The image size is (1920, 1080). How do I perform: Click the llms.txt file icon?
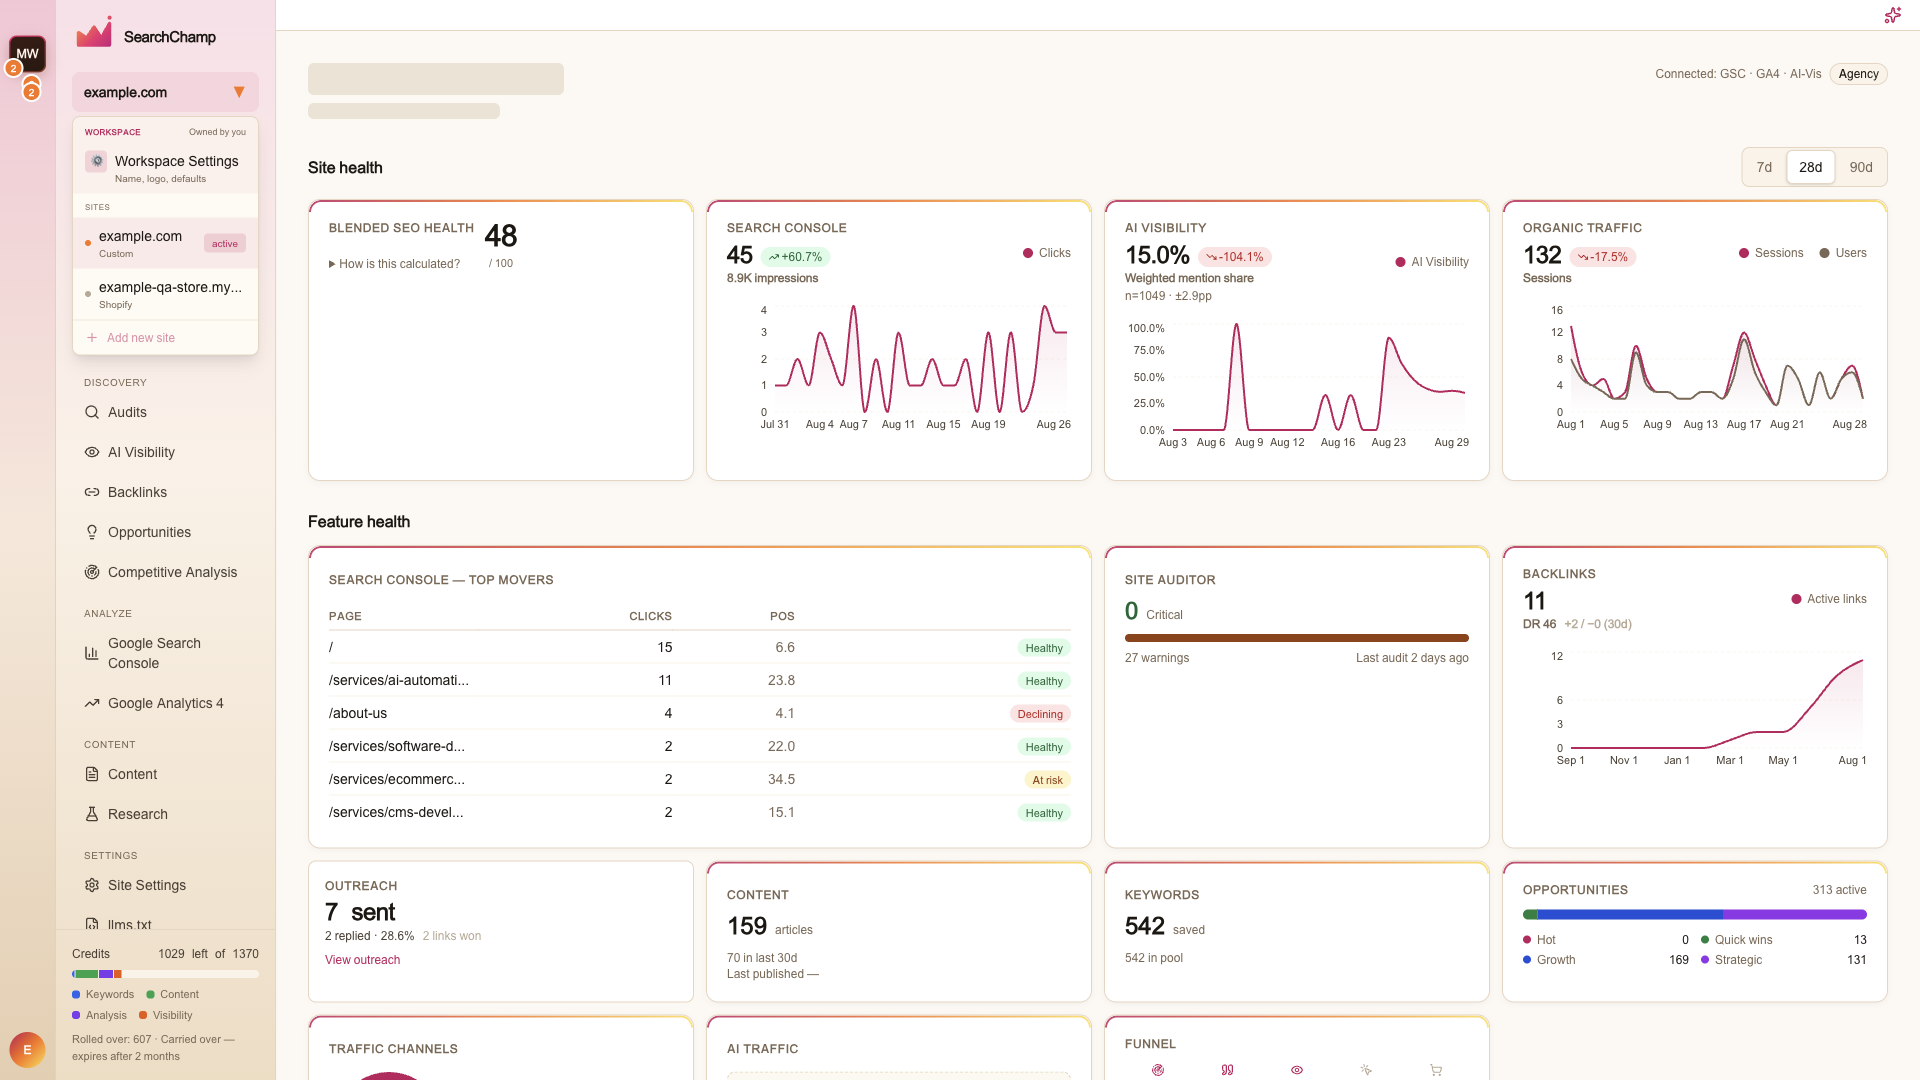(92, 924)
